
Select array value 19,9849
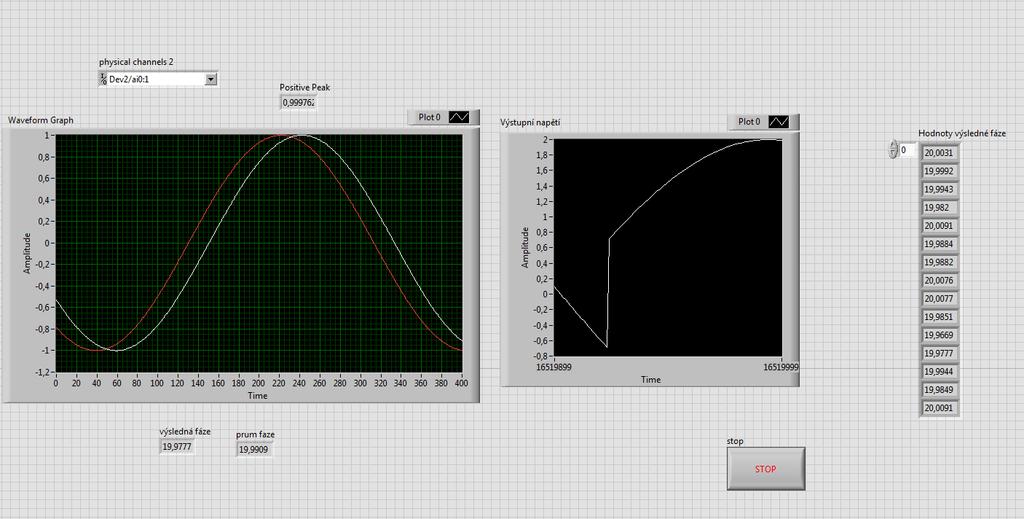[x=939, y=390]
